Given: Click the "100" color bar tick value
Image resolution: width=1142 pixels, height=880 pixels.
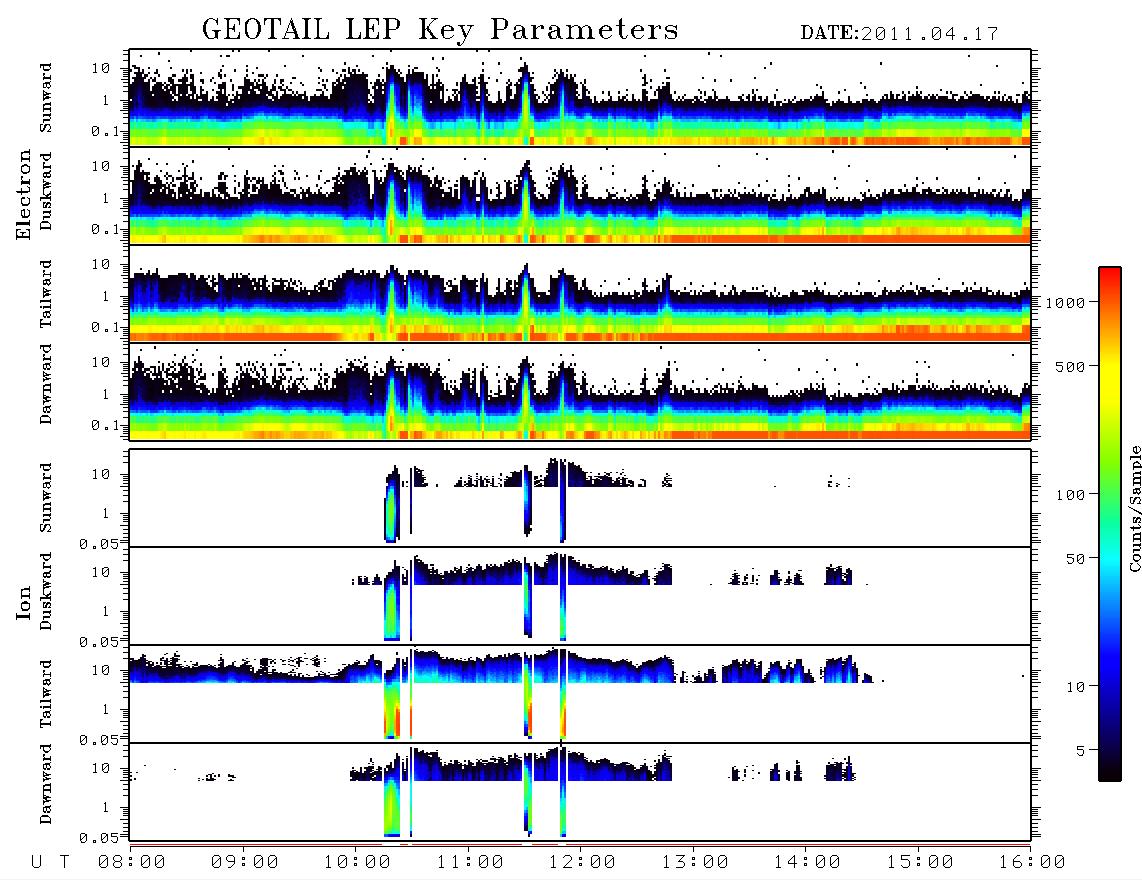Looking at the screenshot, I should click(x=1070, y=495).
